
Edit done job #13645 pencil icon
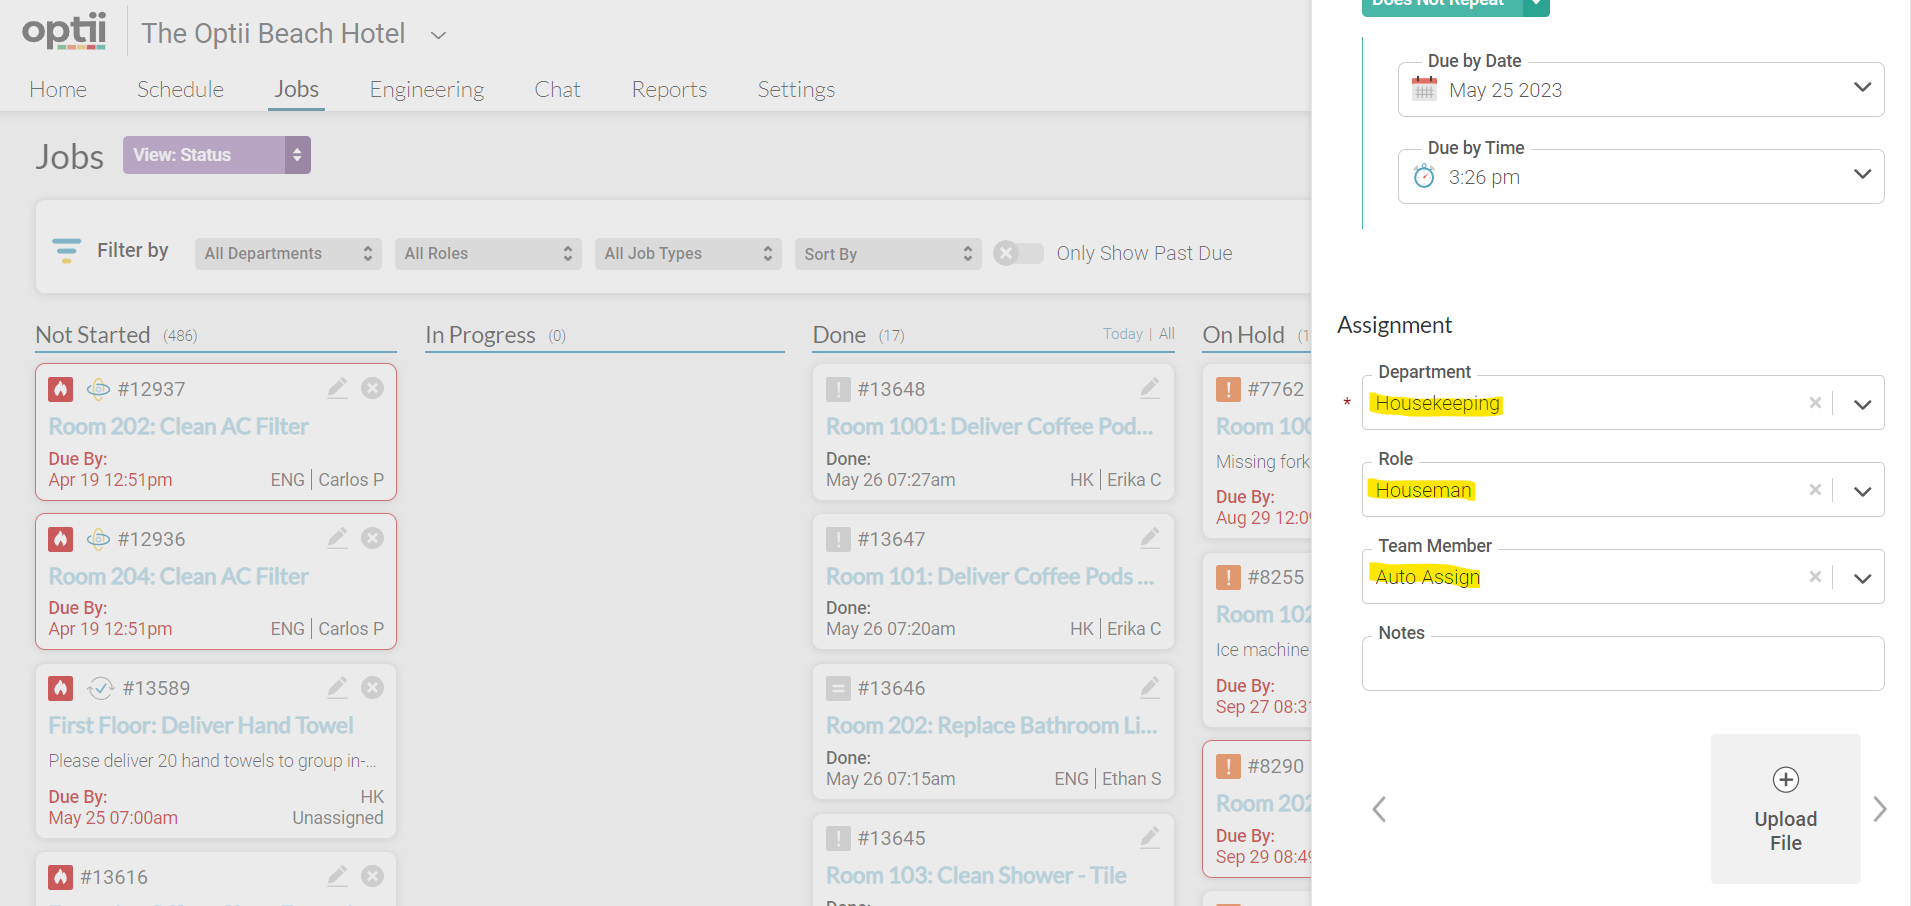1150,837
